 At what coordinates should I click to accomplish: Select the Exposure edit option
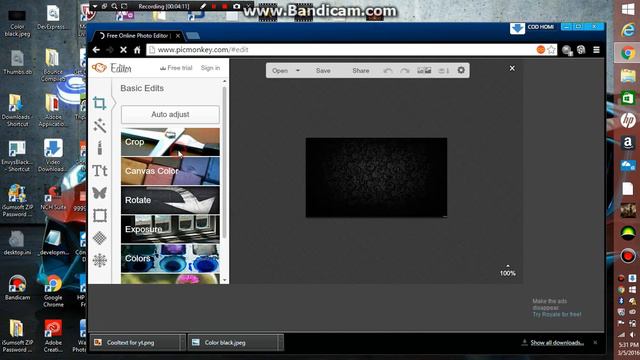click(x=170, y=229)
